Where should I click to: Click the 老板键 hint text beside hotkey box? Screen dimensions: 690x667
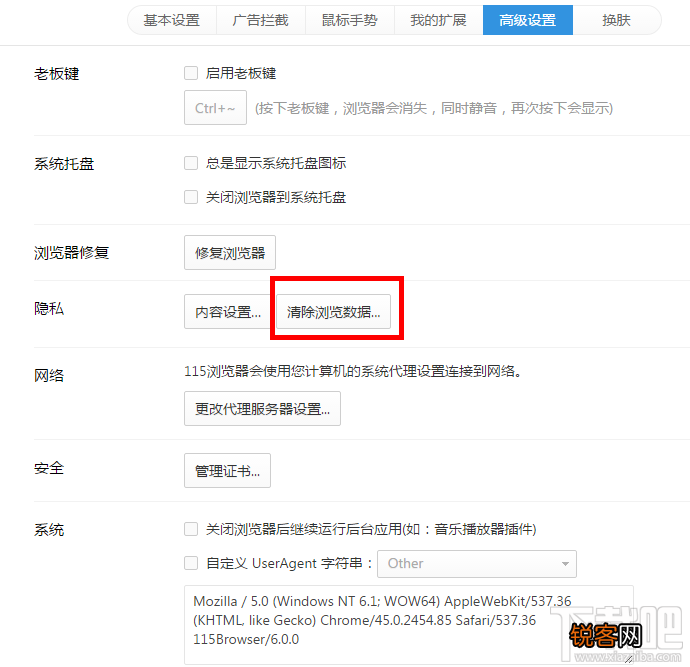coord(434,108)
